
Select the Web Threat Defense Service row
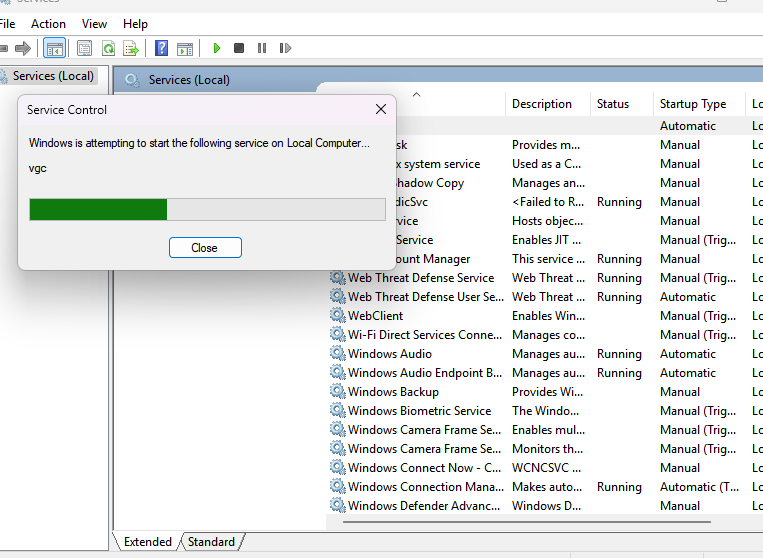pyautogui.click(x=421, y=278)
